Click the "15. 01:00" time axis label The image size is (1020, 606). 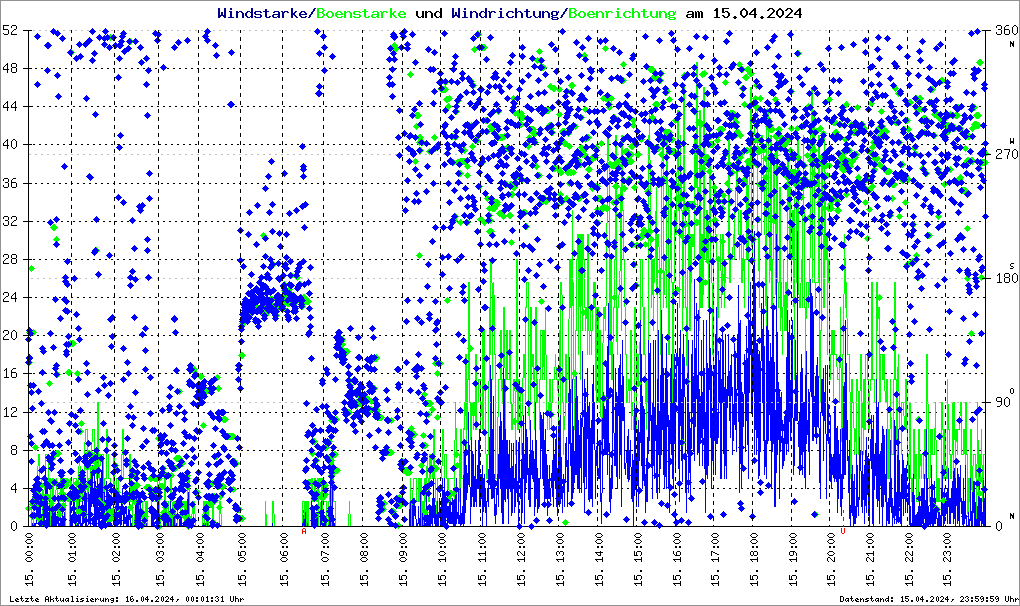(x=72, y=559)
